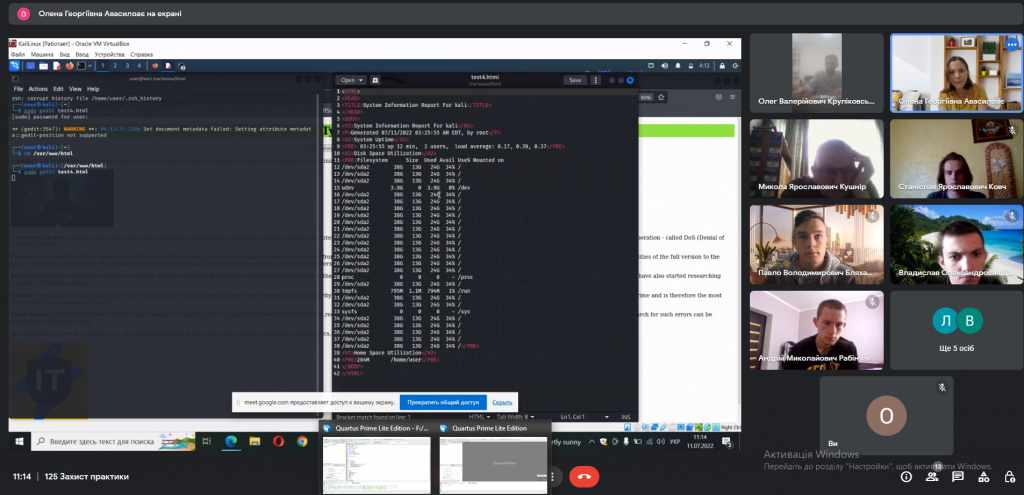Screen dimensions: 1024x495
Task: Launch Opera browser from taskbar
Action: [x=278, y=442]
